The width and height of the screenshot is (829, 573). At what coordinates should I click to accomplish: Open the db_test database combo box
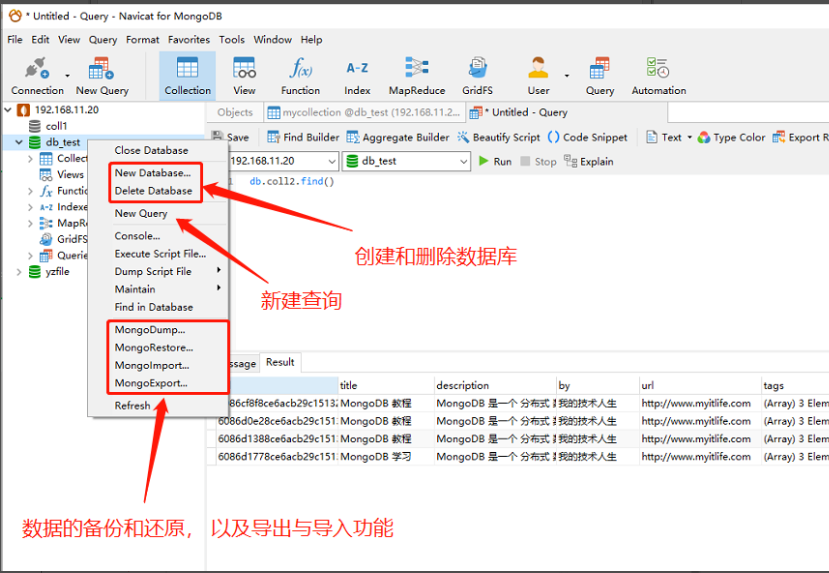click(406, 161)
